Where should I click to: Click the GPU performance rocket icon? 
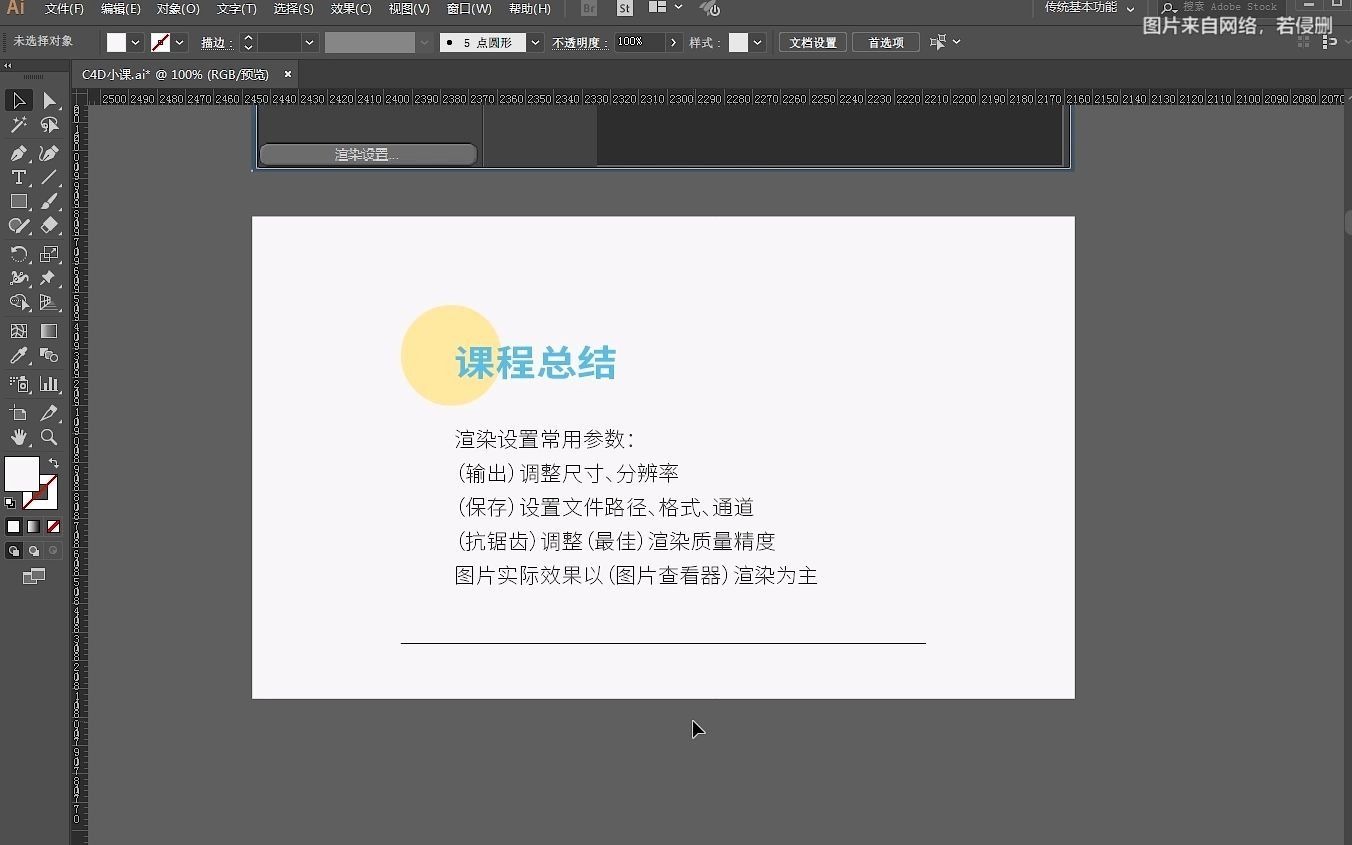[x=710, y=8]
